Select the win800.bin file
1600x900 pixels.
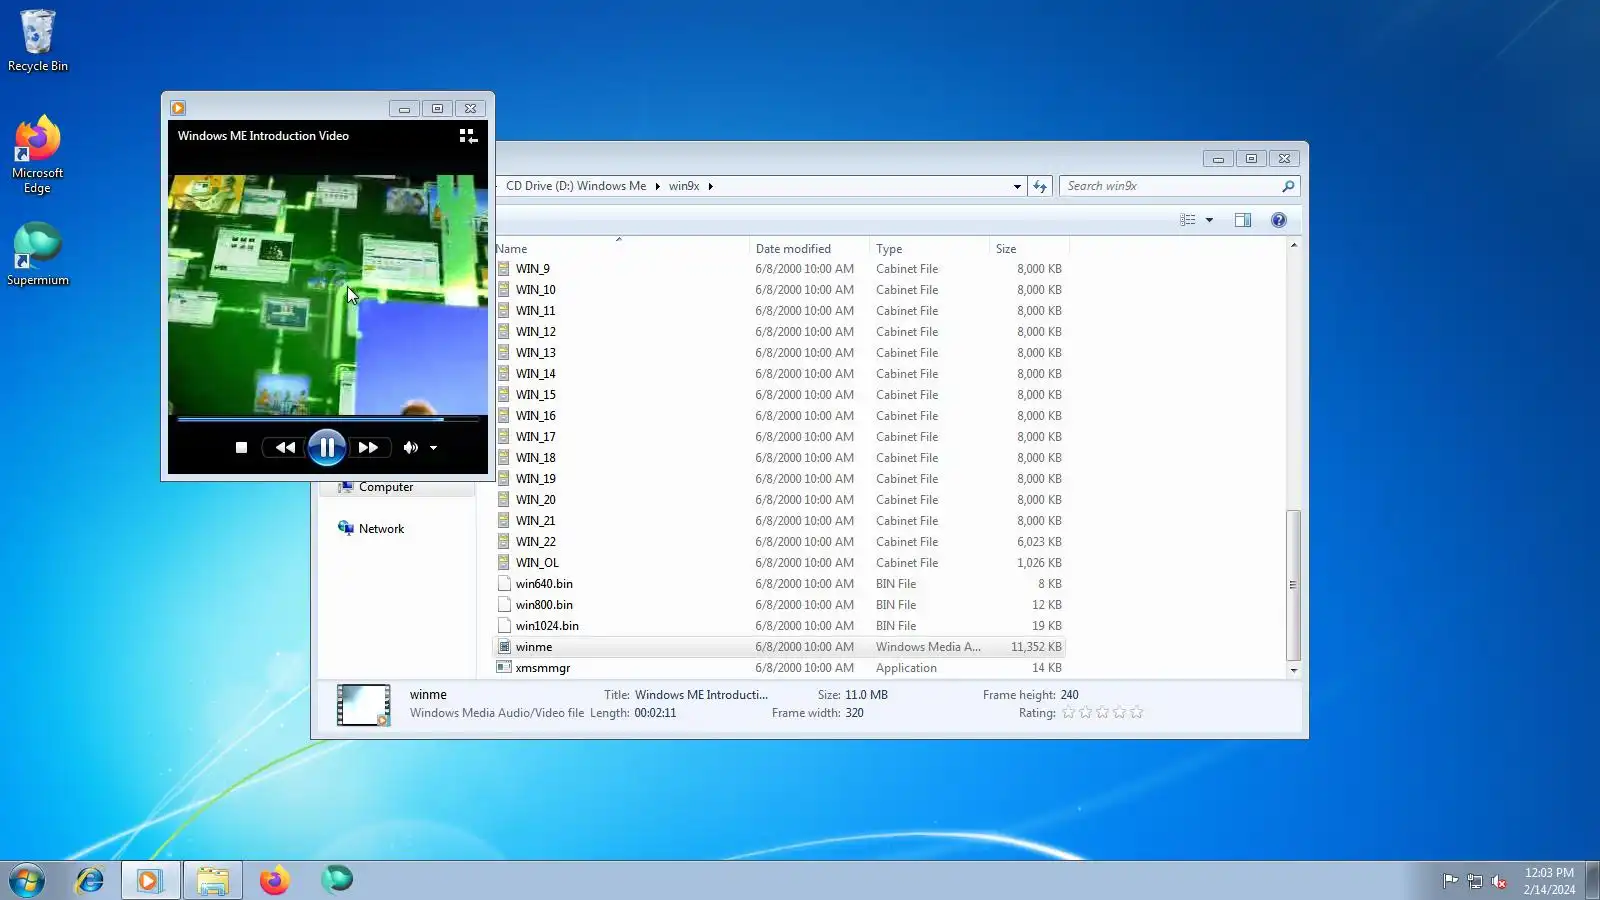click(779, 605)
